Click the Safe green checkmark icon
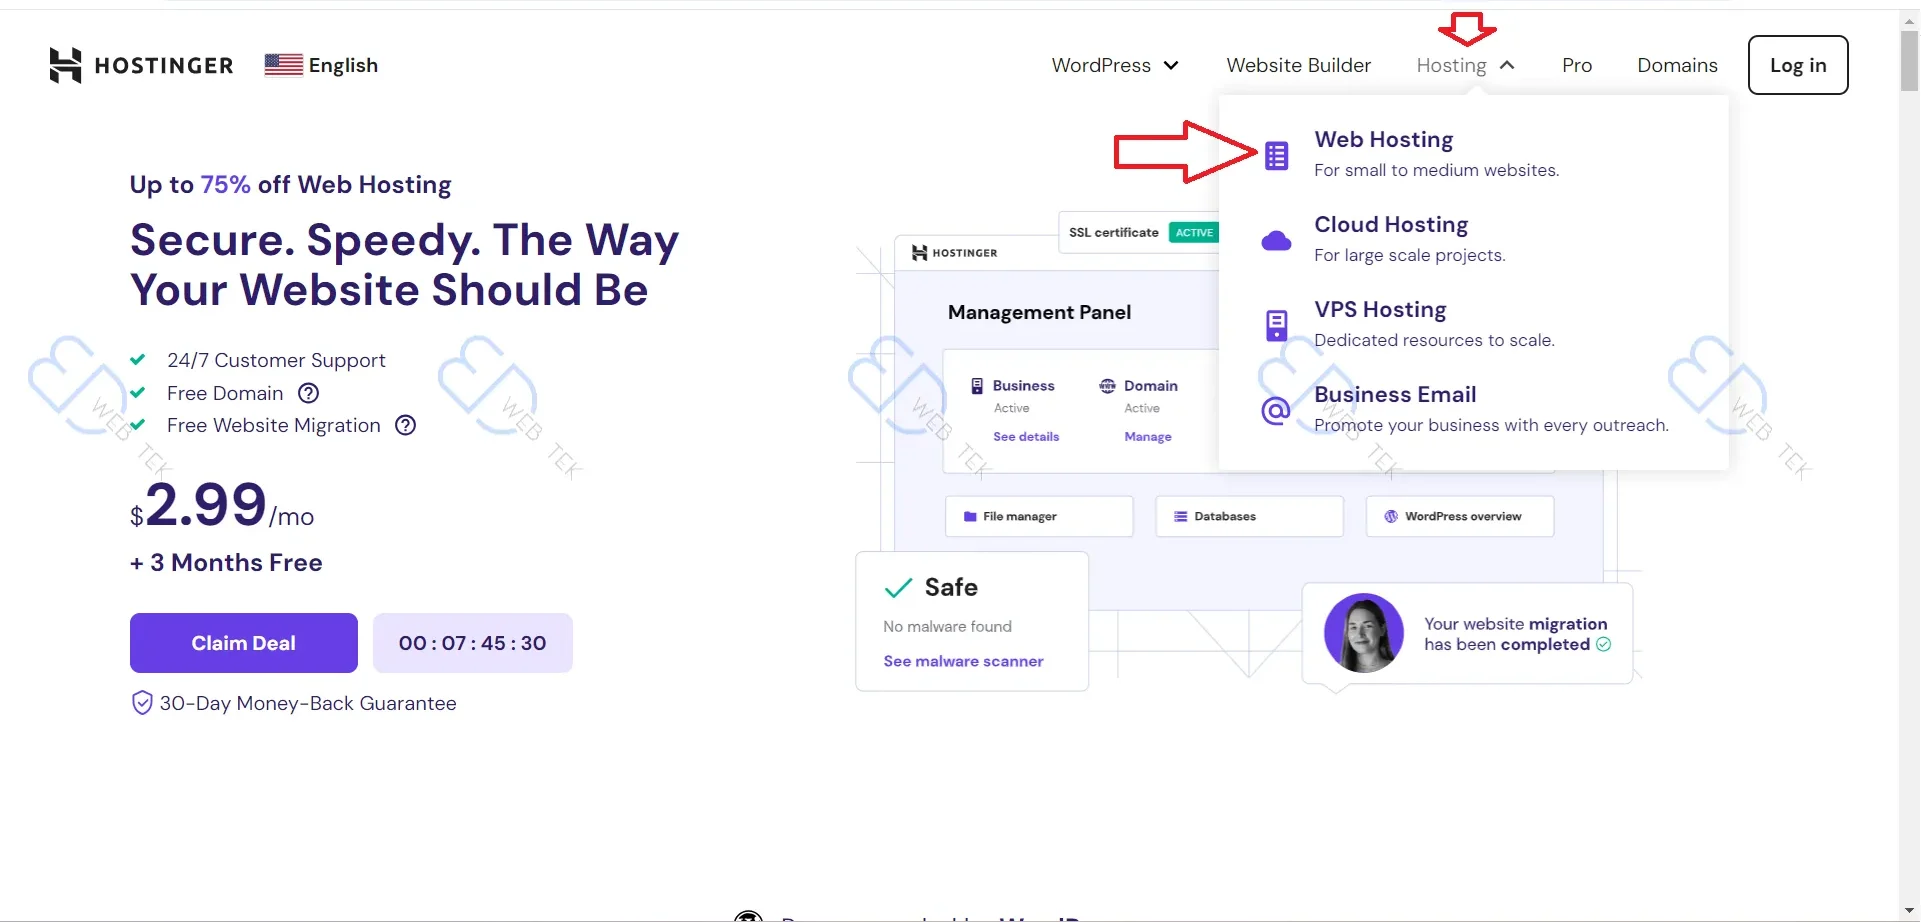The image size is (1921, 922). [899, 588]
